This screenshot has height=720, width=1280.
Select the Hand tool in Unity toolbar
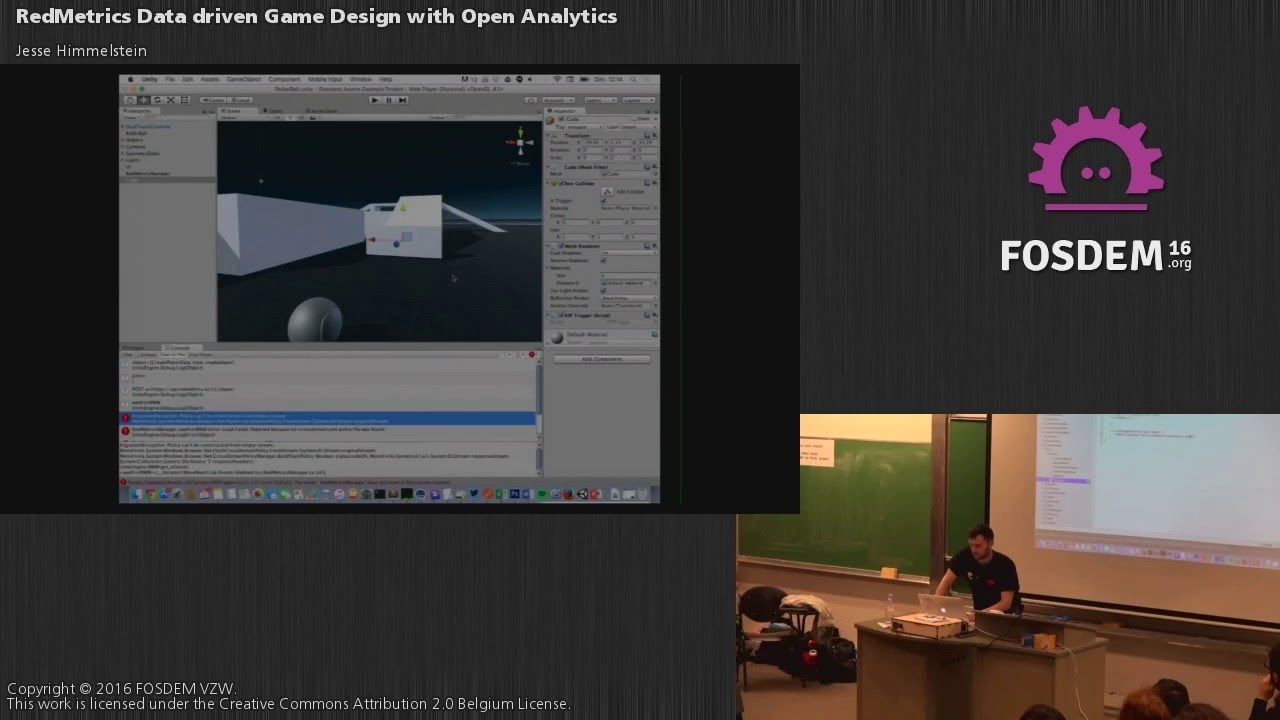pyautogui.click(x=130, y=100)
